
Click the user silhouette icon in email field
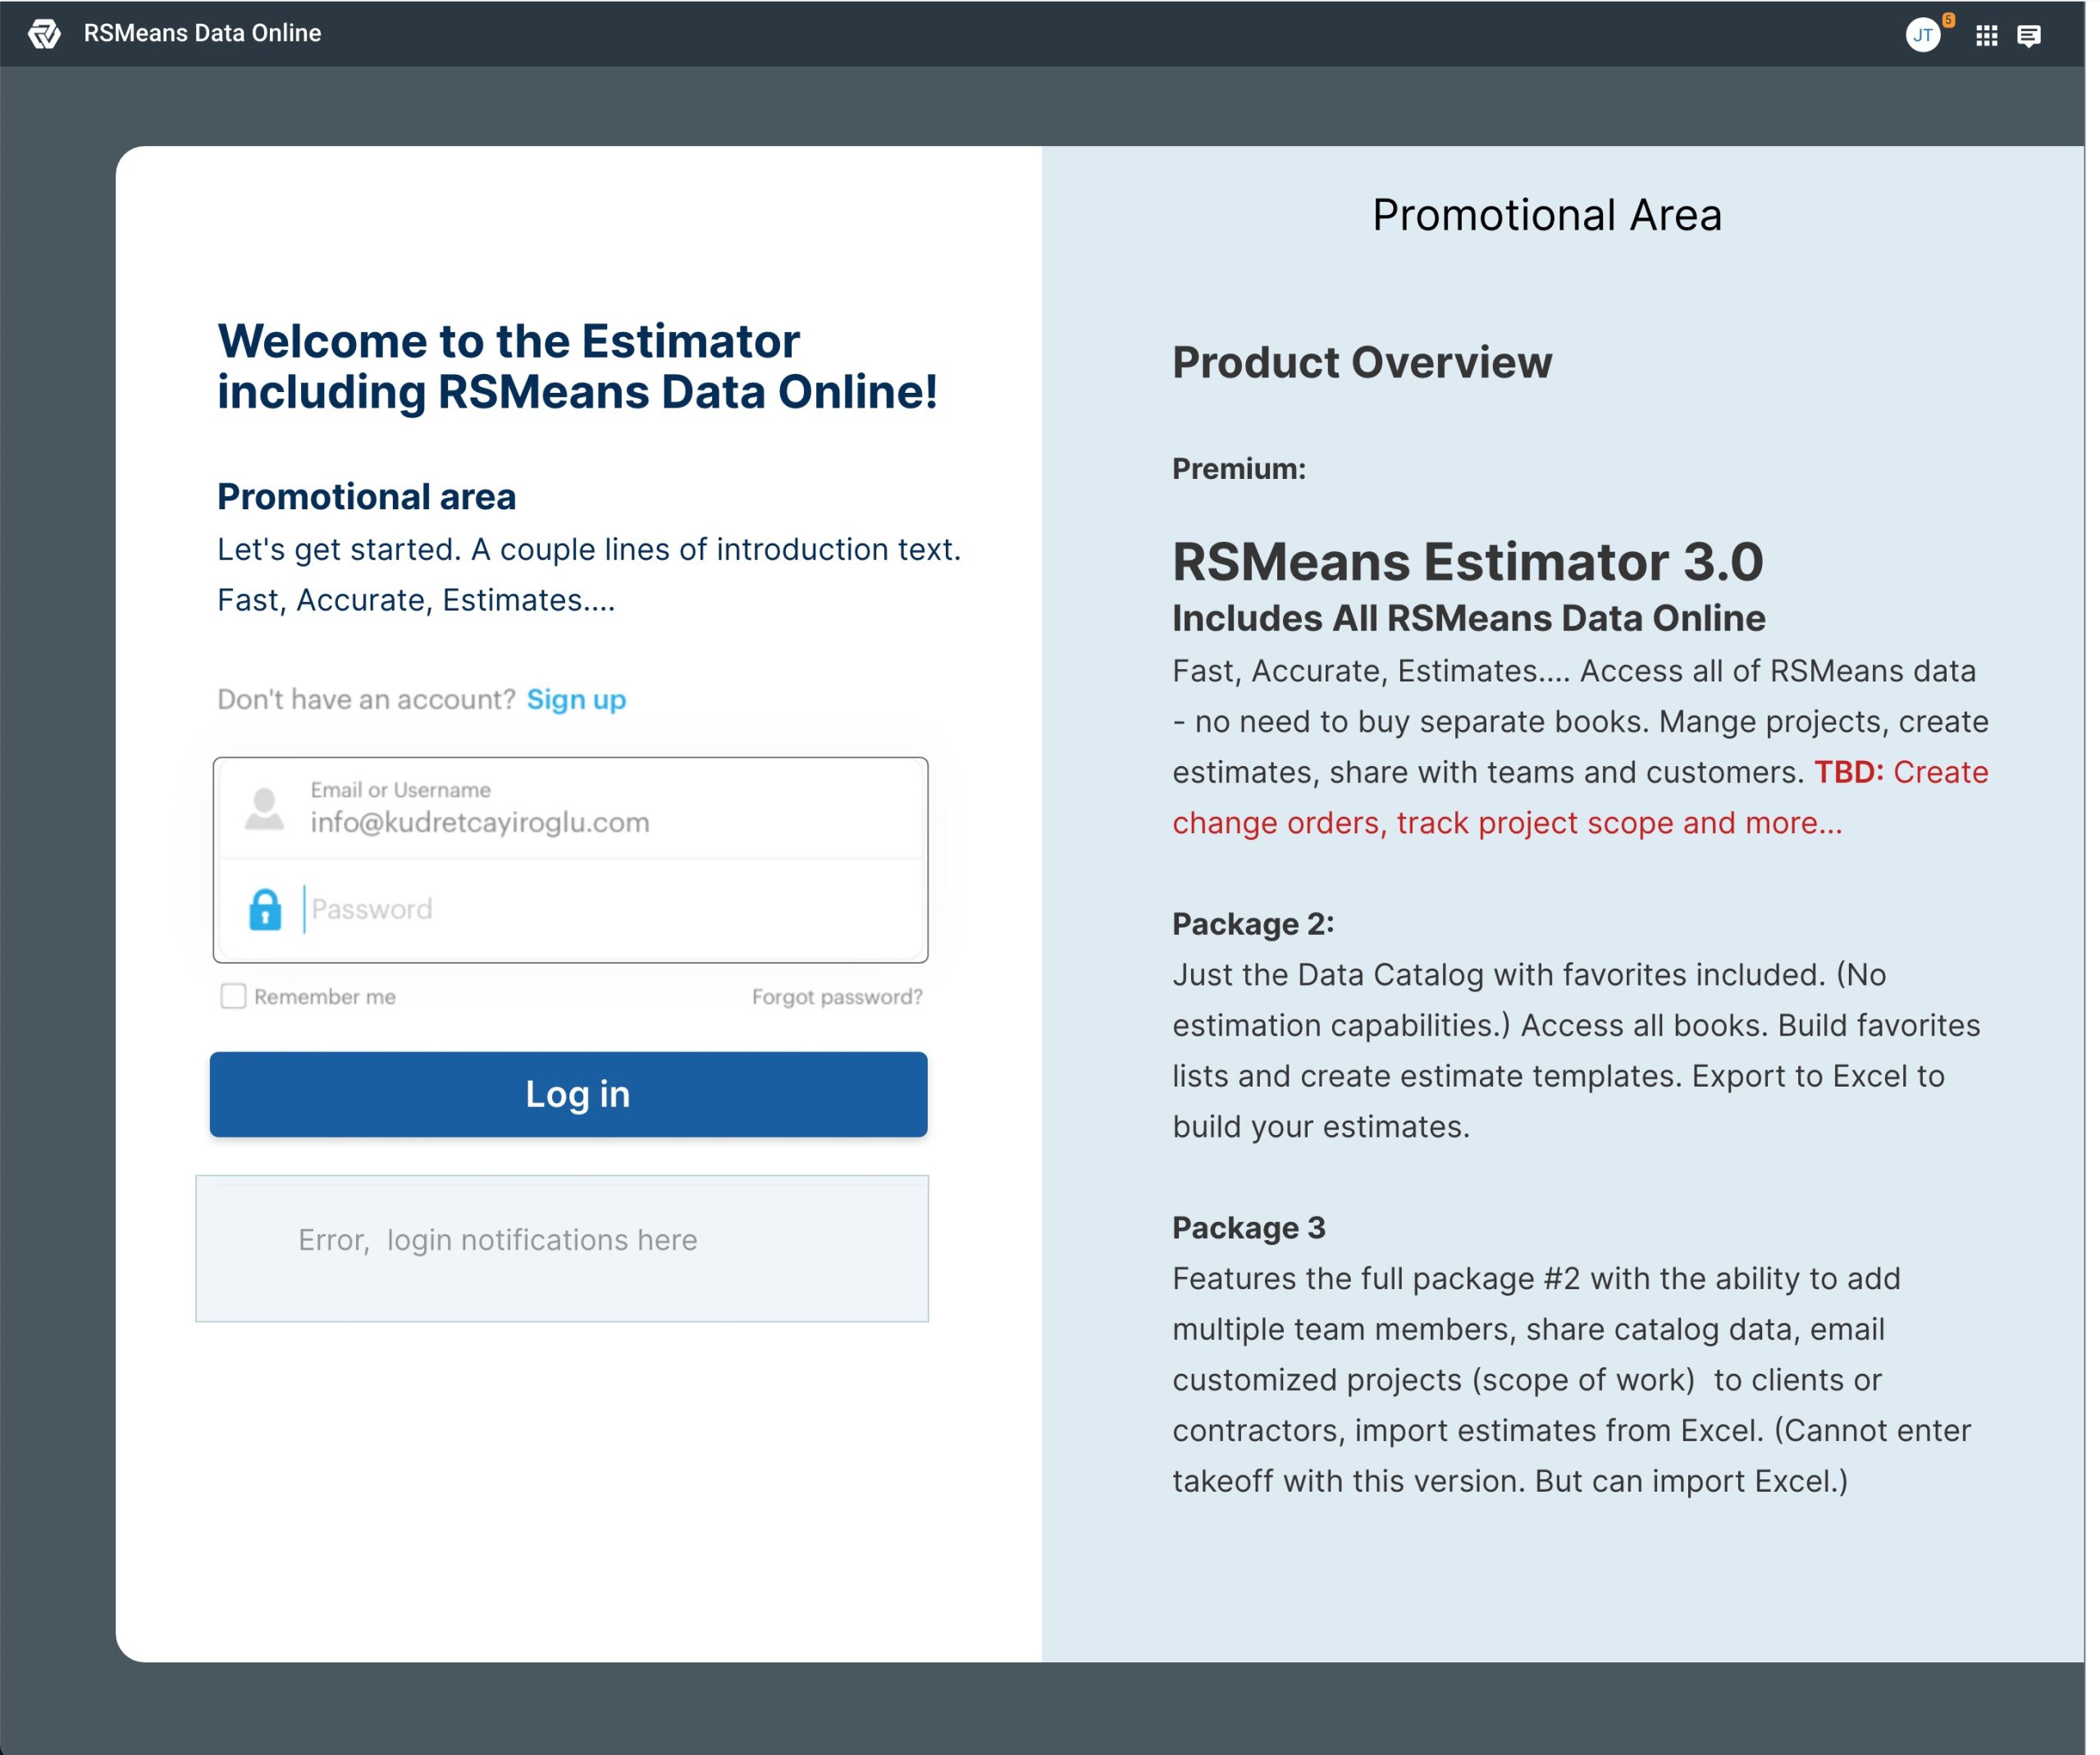pos(264,809)
